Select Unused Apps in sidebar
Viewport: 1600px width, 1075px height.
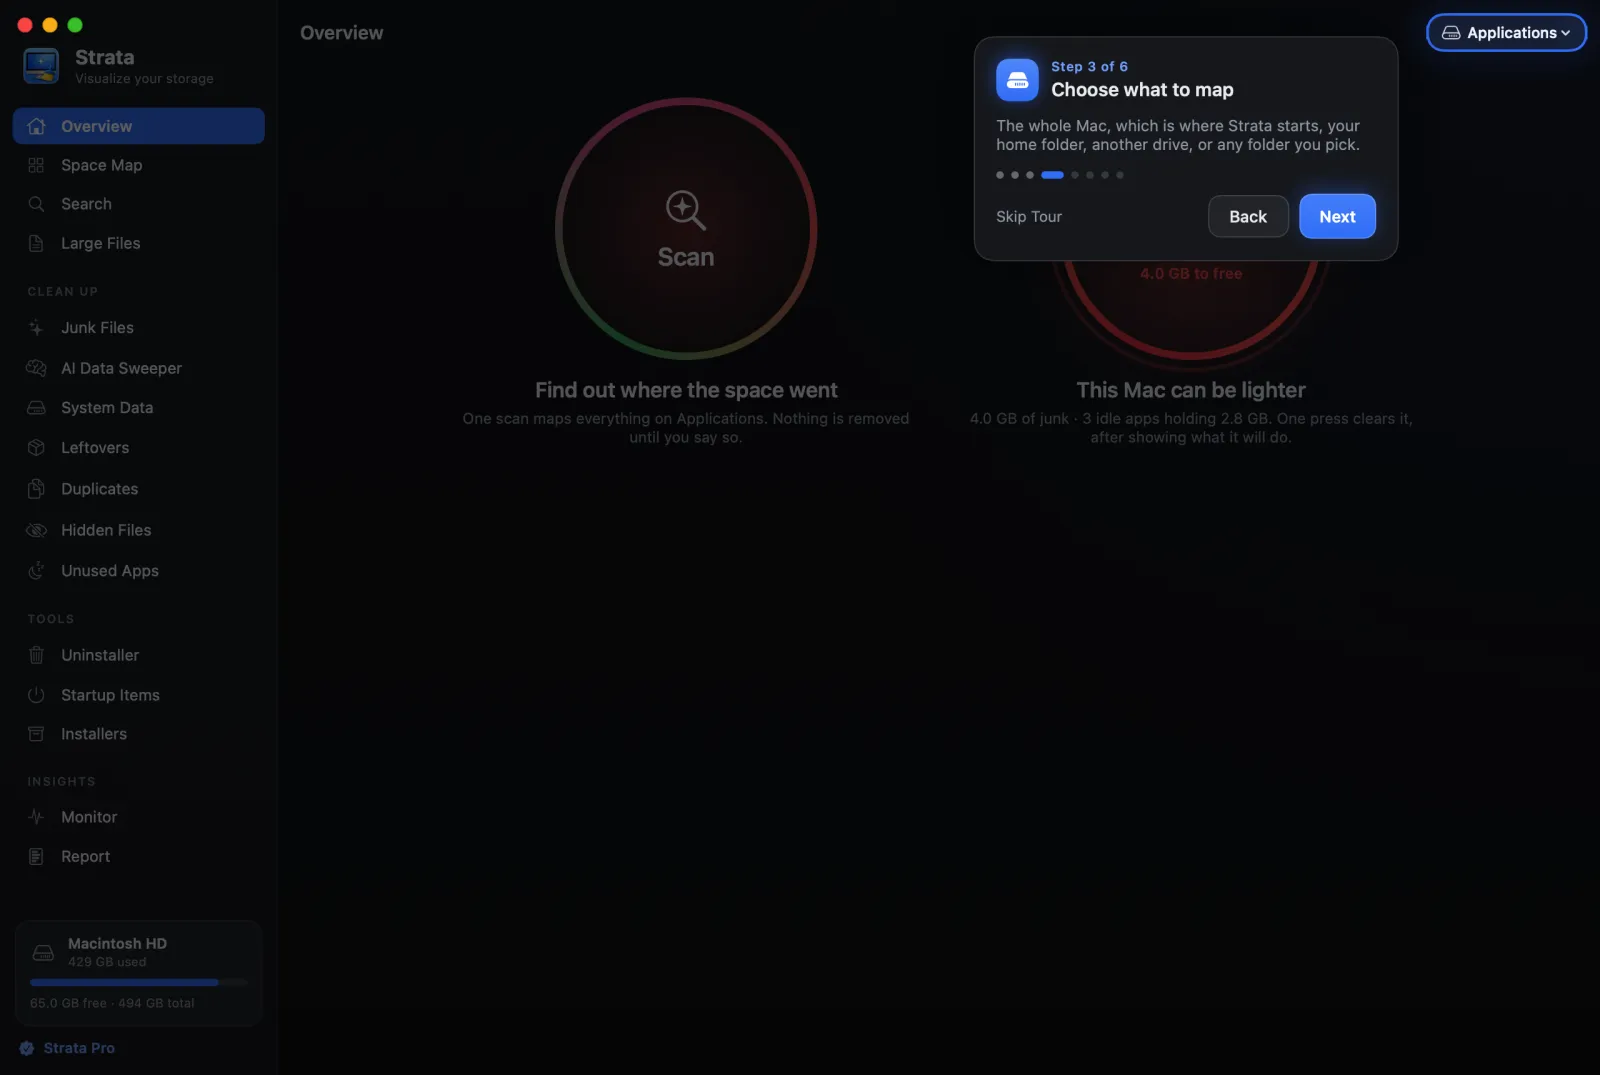coord(139,571)
